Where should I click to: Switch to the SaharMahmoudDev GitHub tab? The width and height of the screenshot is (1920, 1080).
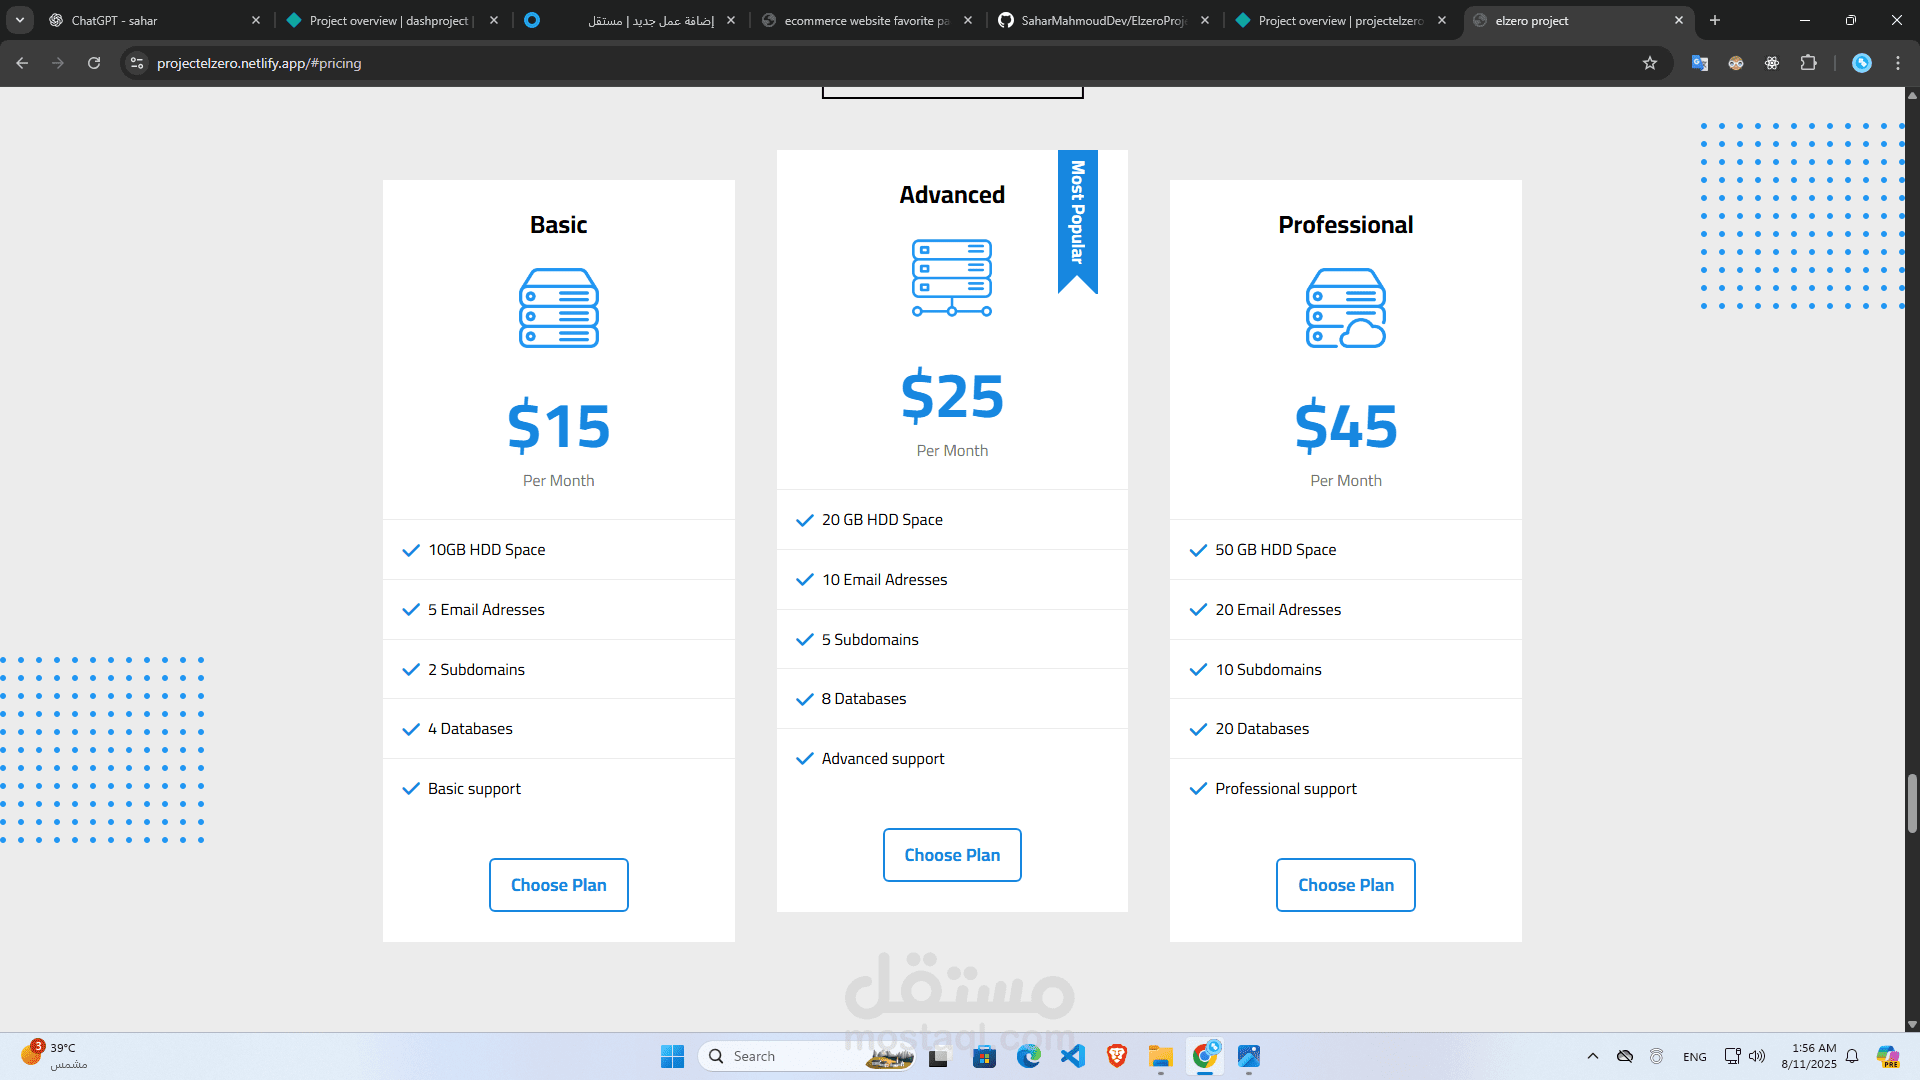pyautogui.click(x=1100, y=20)
